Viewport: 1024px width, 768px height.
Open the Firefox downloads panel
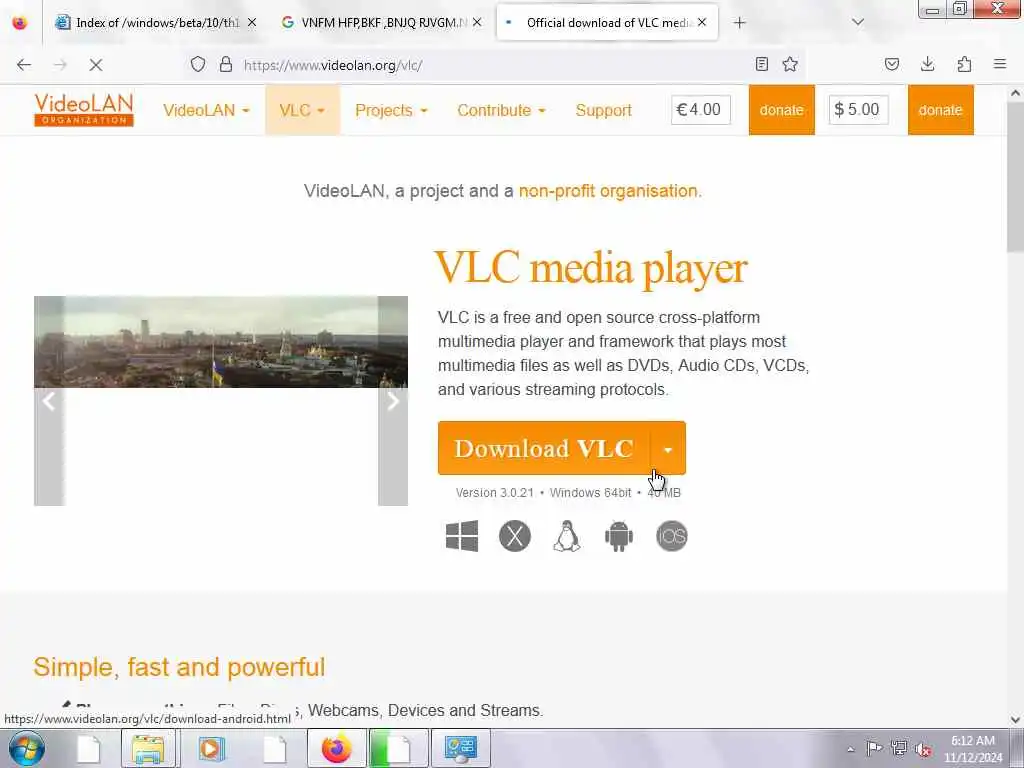pos(927,64)
